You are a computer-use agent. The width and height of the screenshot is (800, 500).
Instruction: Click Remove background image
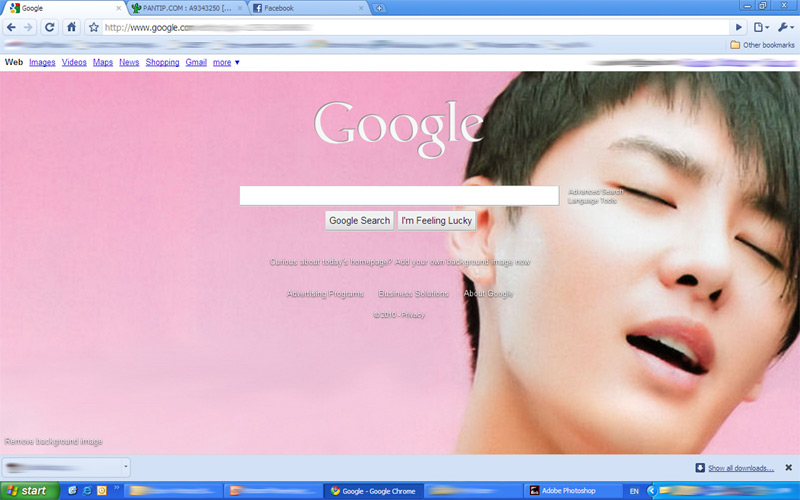coord(54,441)
